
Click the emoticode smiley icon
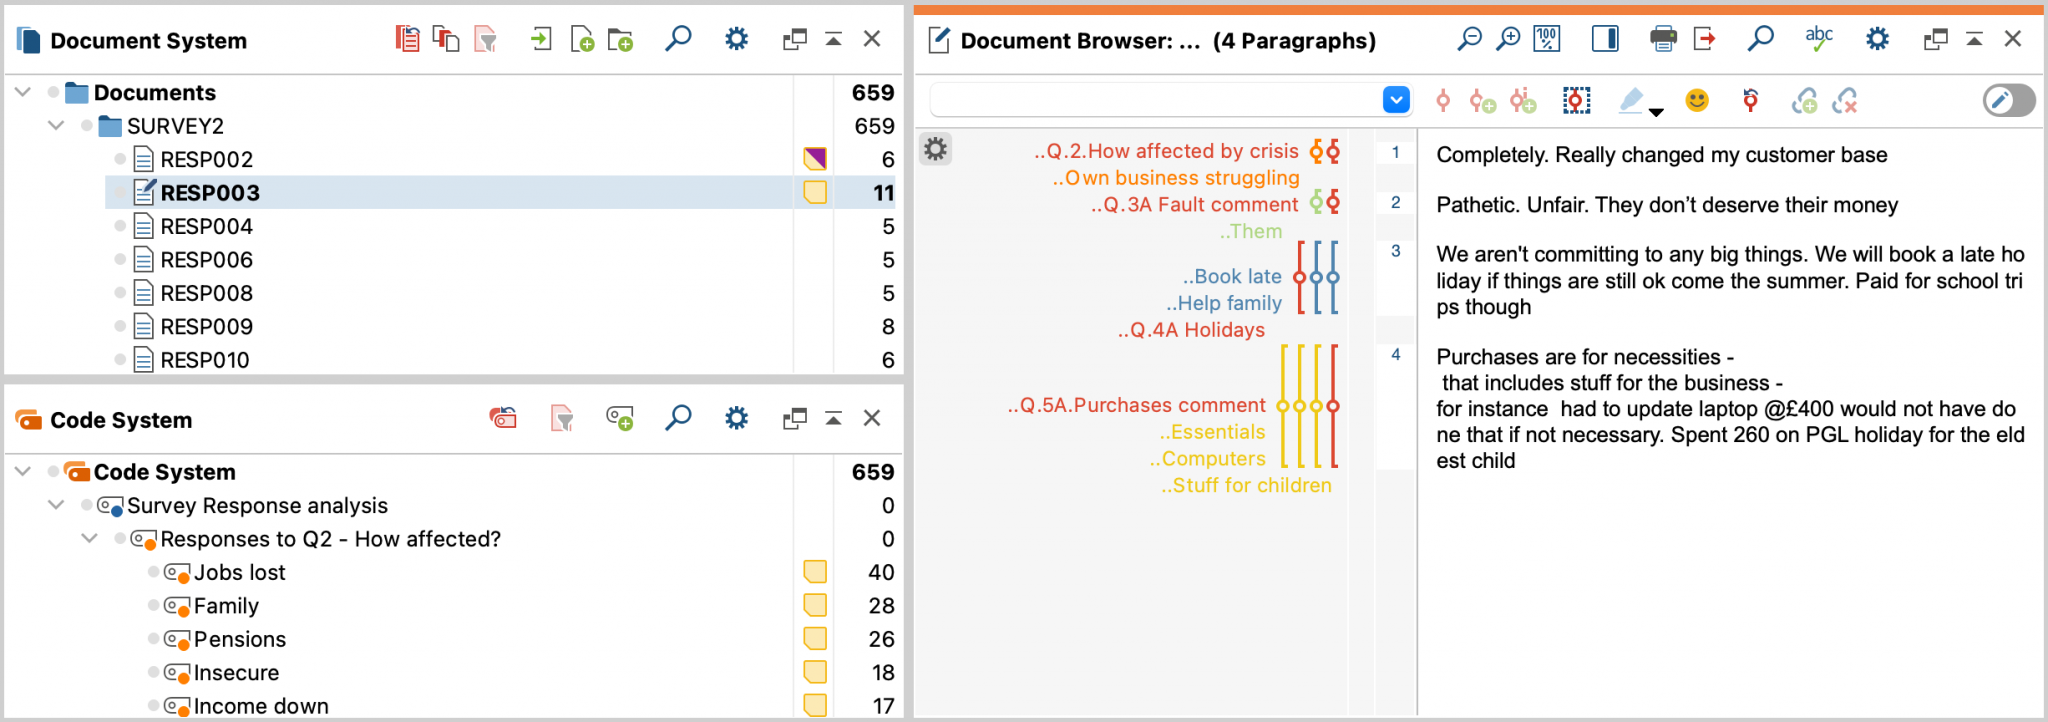(x=1696, y=101)
